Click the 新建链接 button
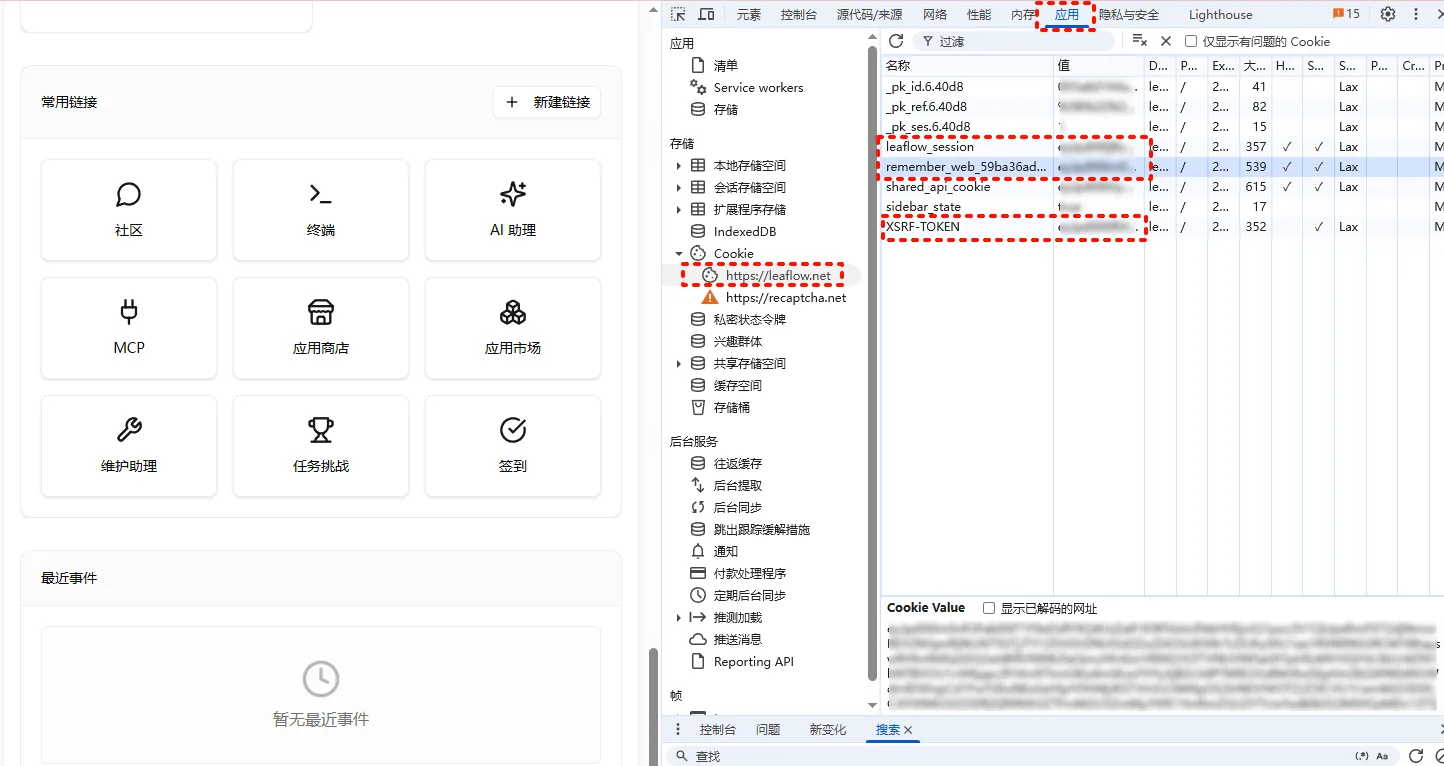The image size is (1444, 766). click(547, 102)
